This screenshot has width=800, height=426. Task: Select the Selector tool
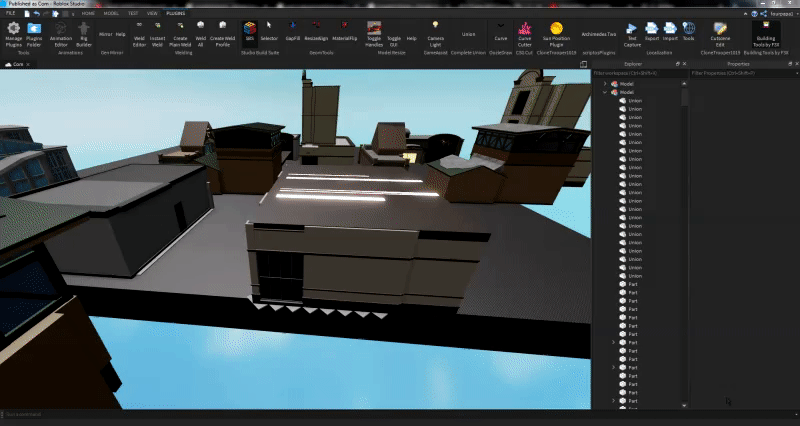[x=269, y=31]
